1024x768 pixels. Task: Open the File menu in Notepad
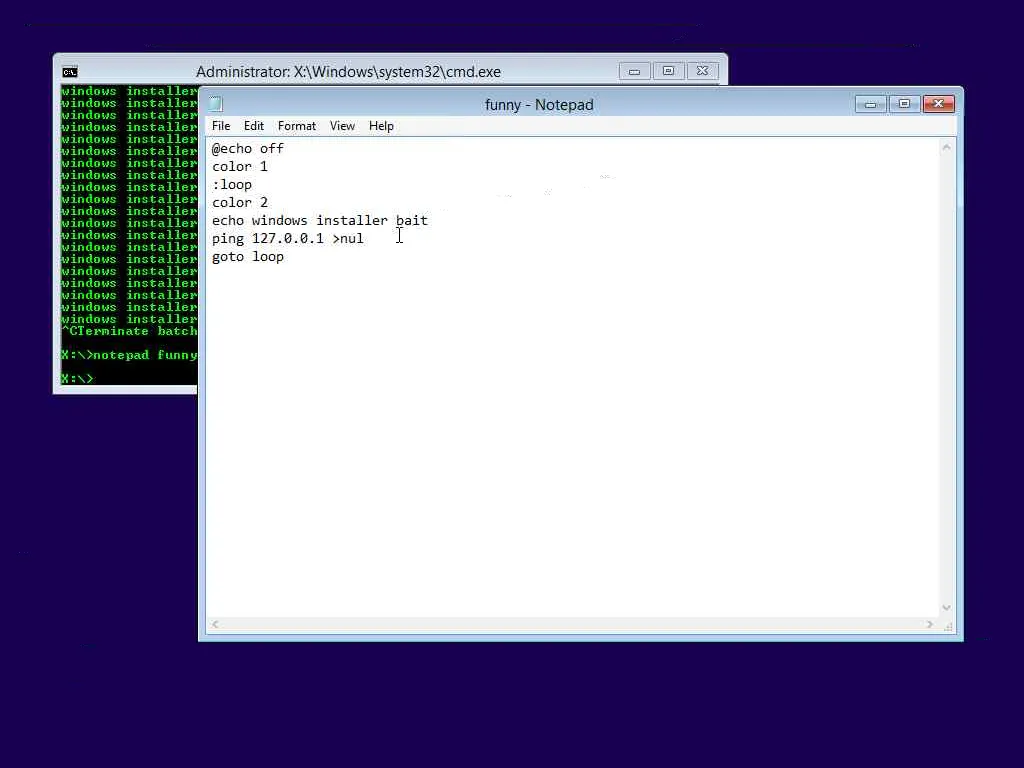[x=221, y=126]
